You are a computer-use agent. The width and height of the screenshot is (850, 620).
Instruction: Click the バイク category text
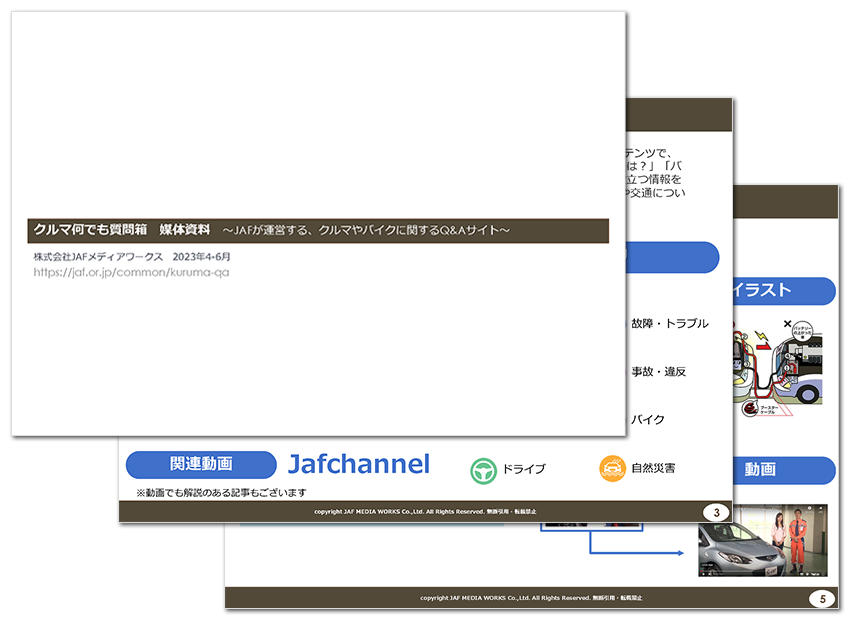click(x=648, y=419)
